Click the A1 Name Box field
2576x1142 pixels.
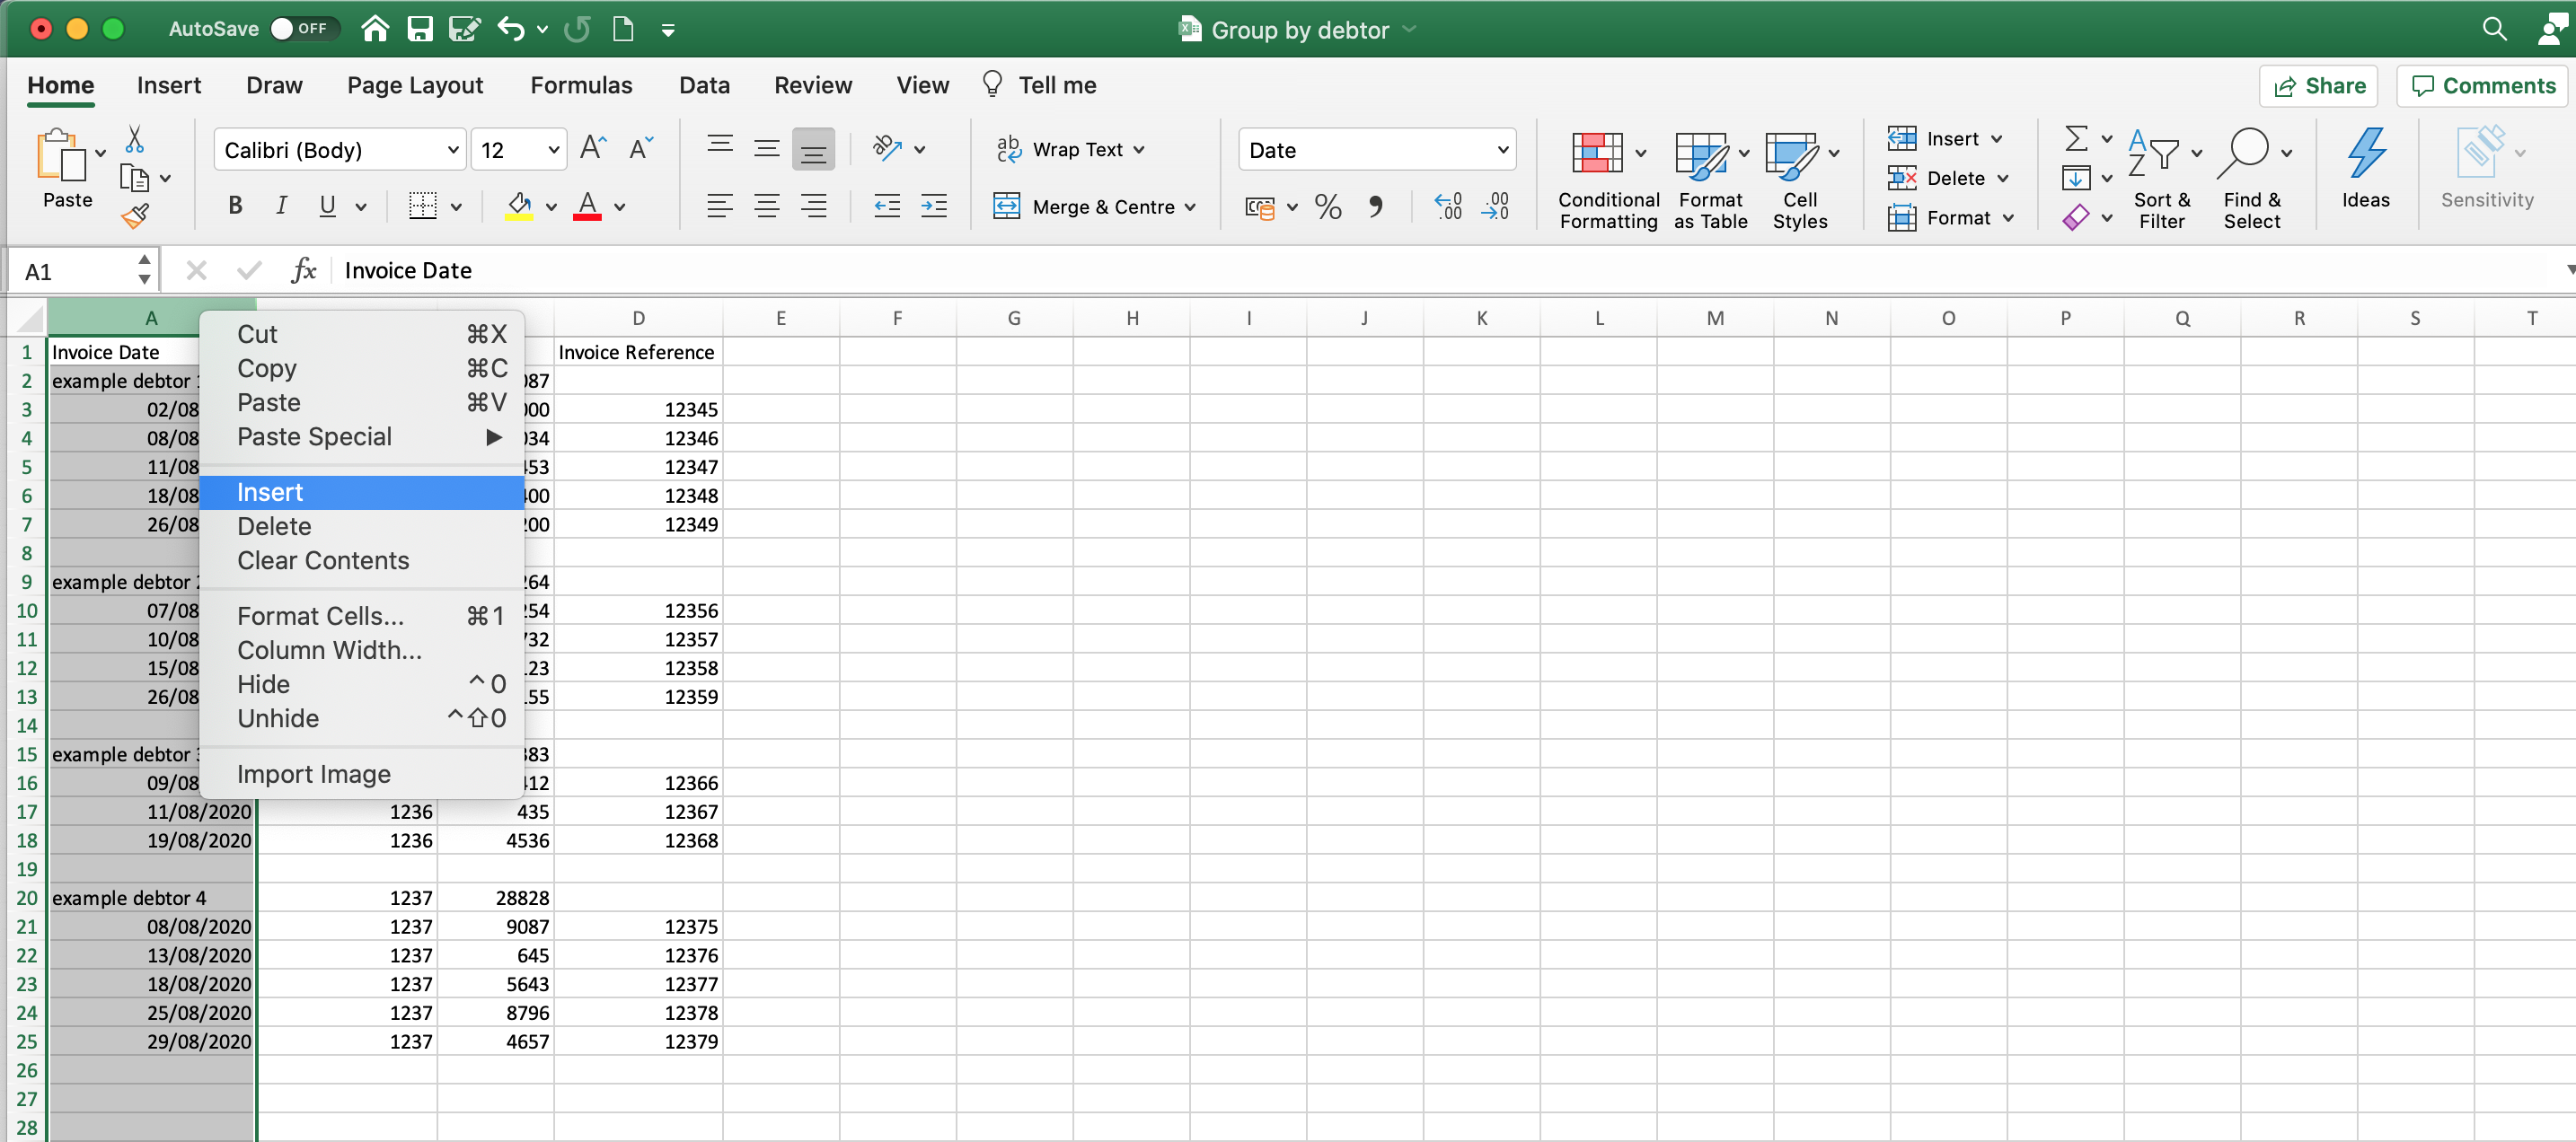[80, 271]
